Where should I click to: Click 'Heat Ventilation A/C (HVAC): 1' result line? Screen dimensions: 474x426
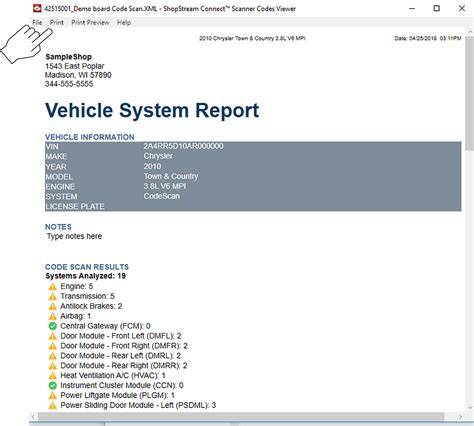click(113, 376)
